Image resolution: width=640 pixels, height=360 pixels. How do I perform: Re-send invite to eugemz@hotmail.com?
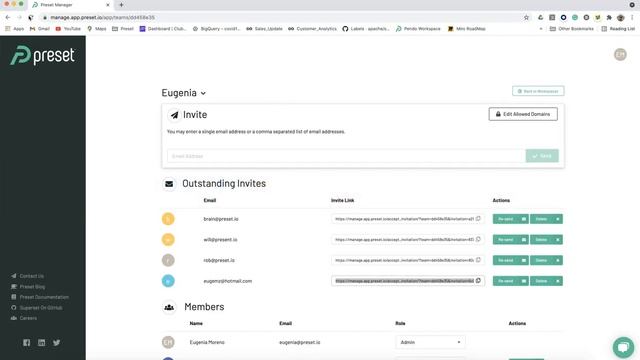[511, 281]
